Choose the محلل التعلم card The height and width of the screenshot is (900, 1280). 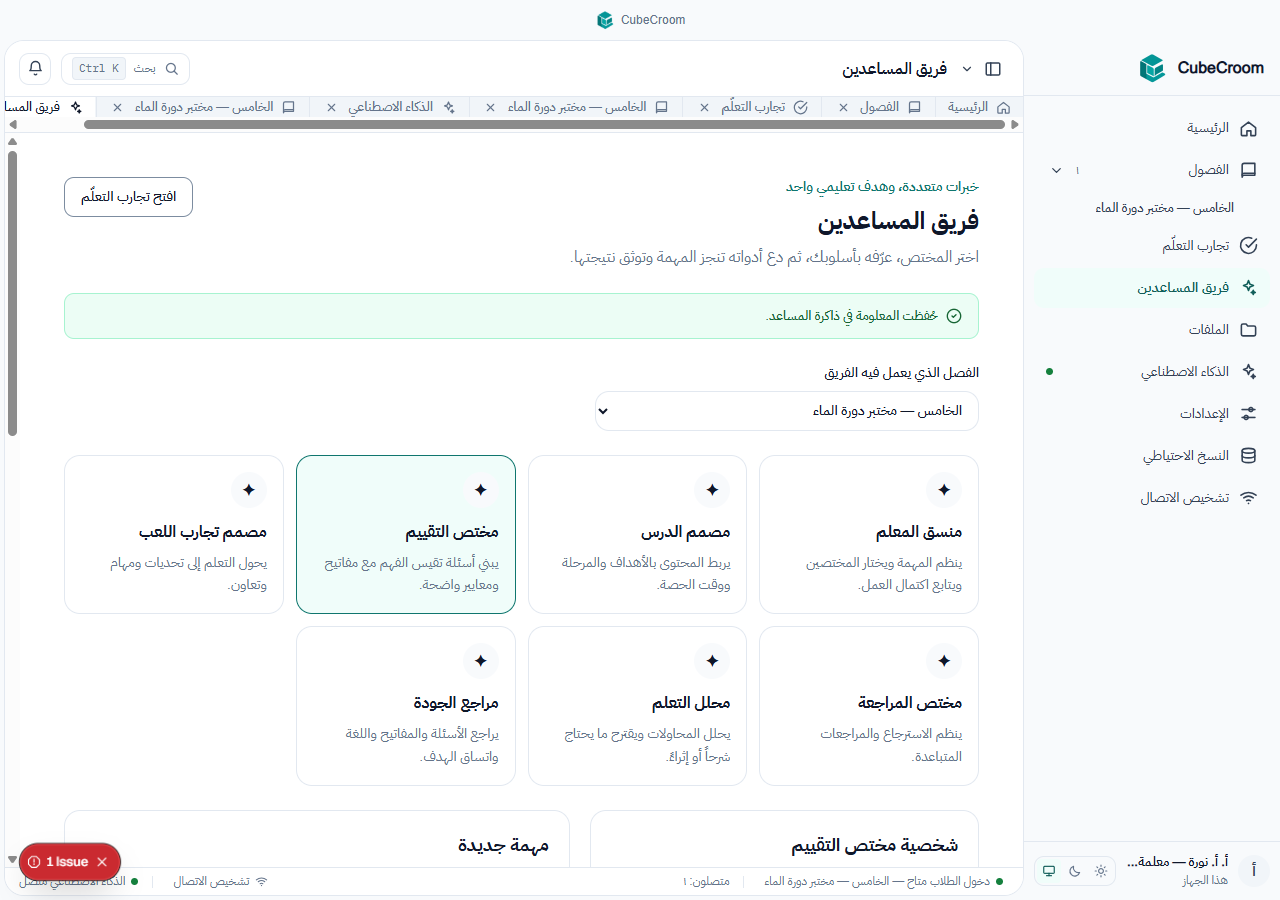point(637,706)
